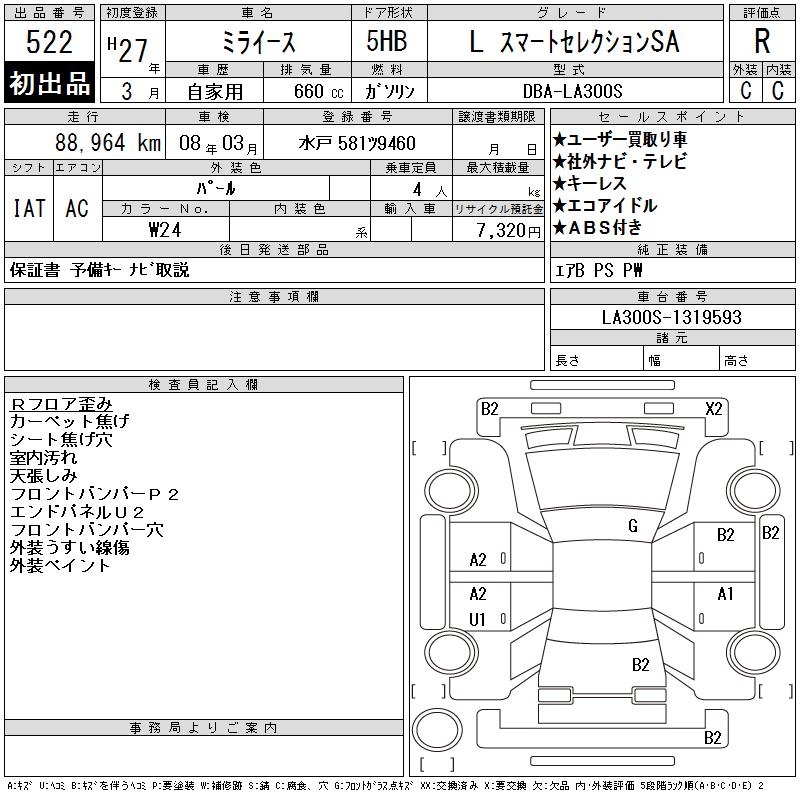This screenshot has height=800, width=800.
Task: Select sales point ★キーレス
Action: (590, 183)
